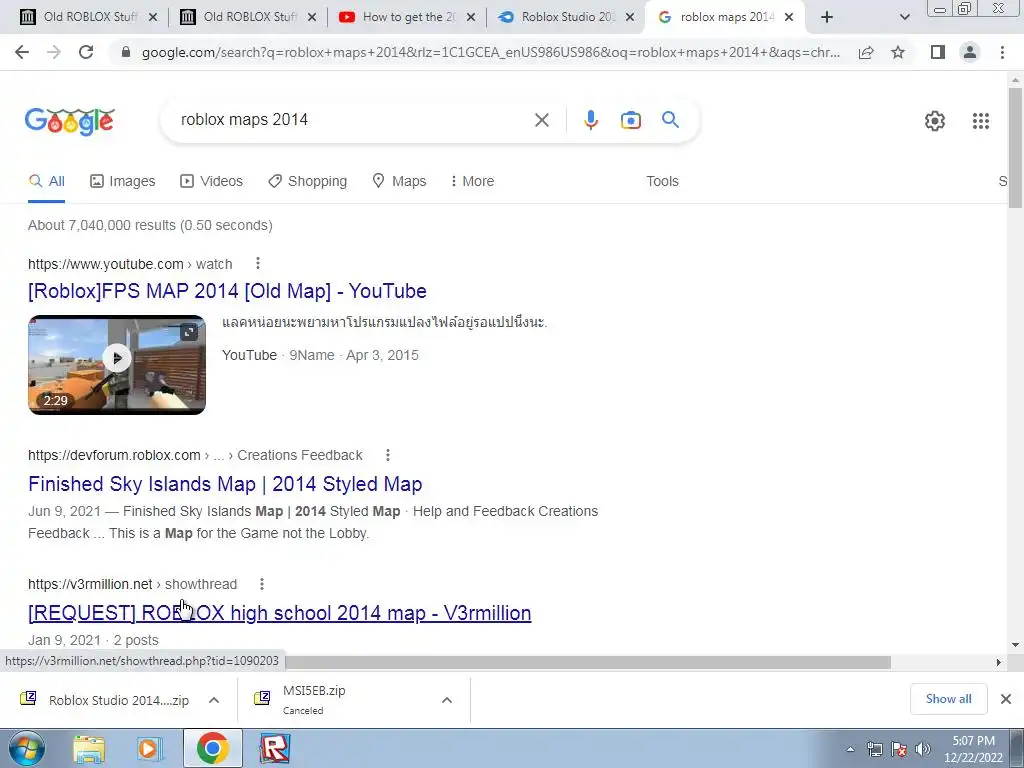
Task: Search by image with camera icon
Action: (x=630, y=120)
